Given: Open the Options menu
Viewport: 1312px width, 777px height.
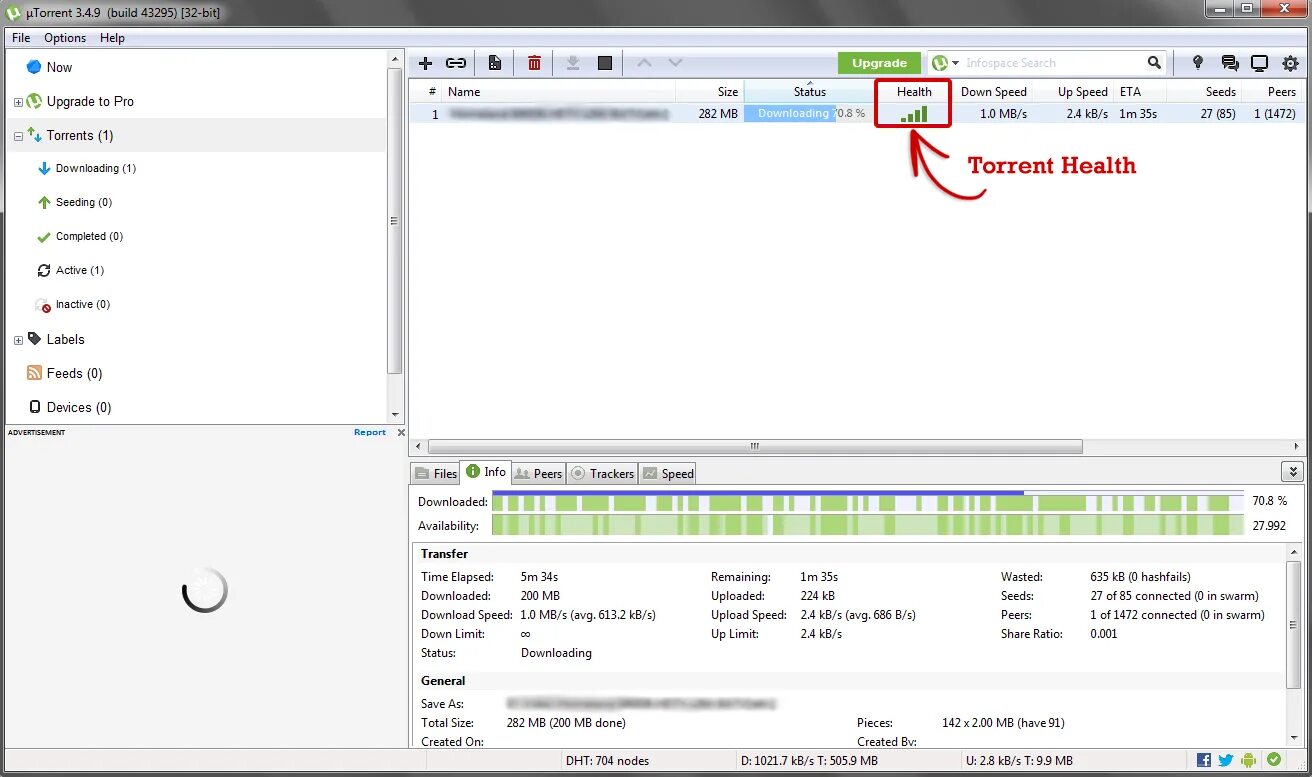Looking at the screenshot, I should [x=65, y=37].
